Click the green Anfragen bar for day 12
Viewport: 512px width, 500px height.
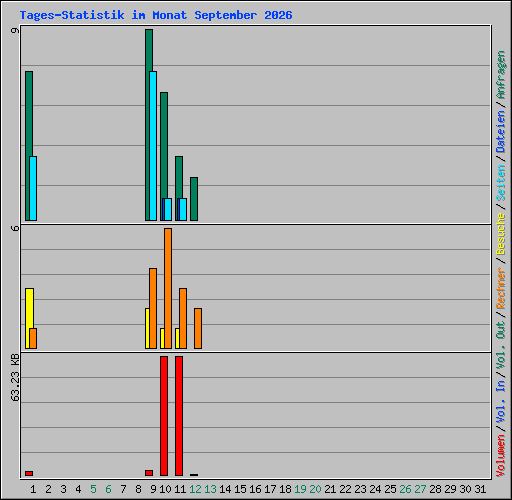click(194, 199)
